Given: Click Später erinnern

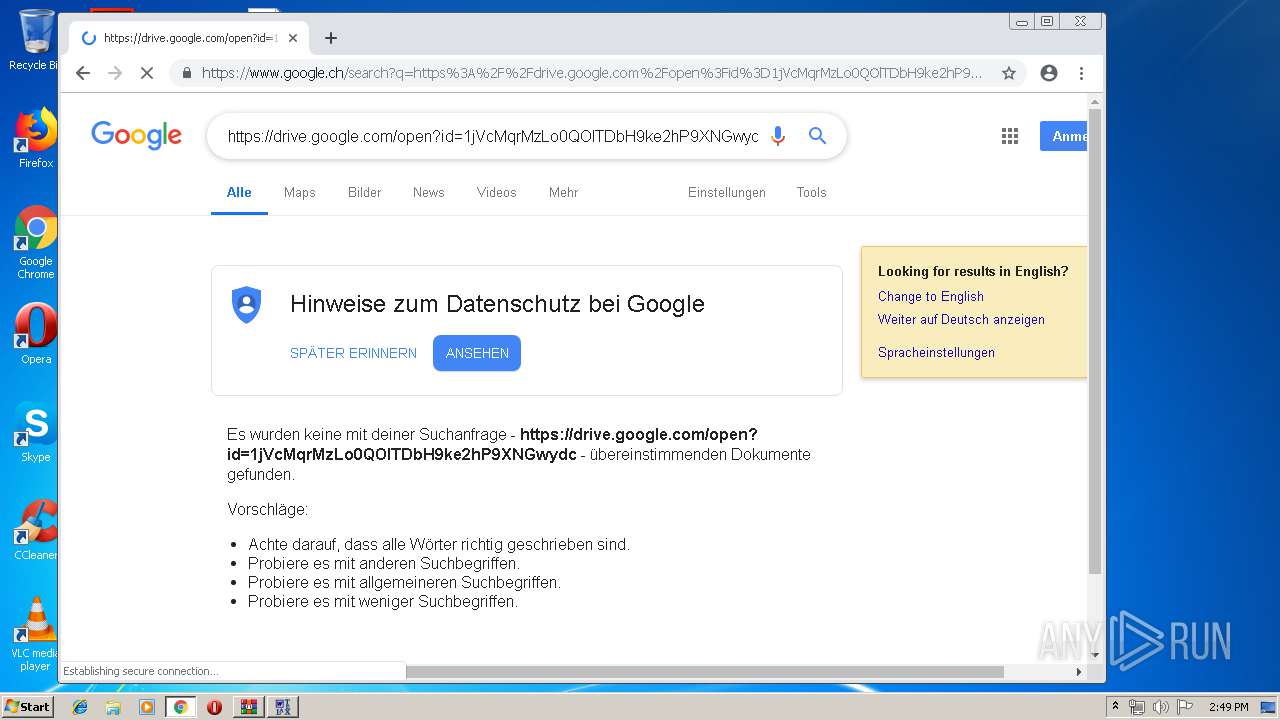Looking at the screenshot, I should point(353,353).
